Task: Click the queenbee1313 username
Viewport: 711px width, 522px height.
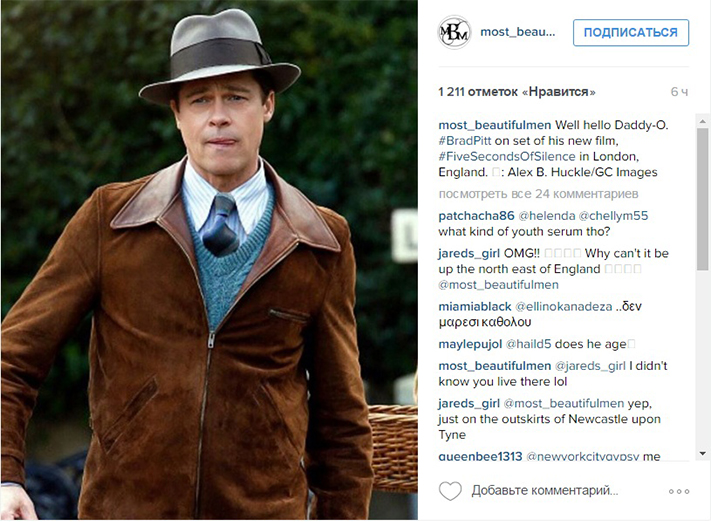Action: tap(480, 456)
